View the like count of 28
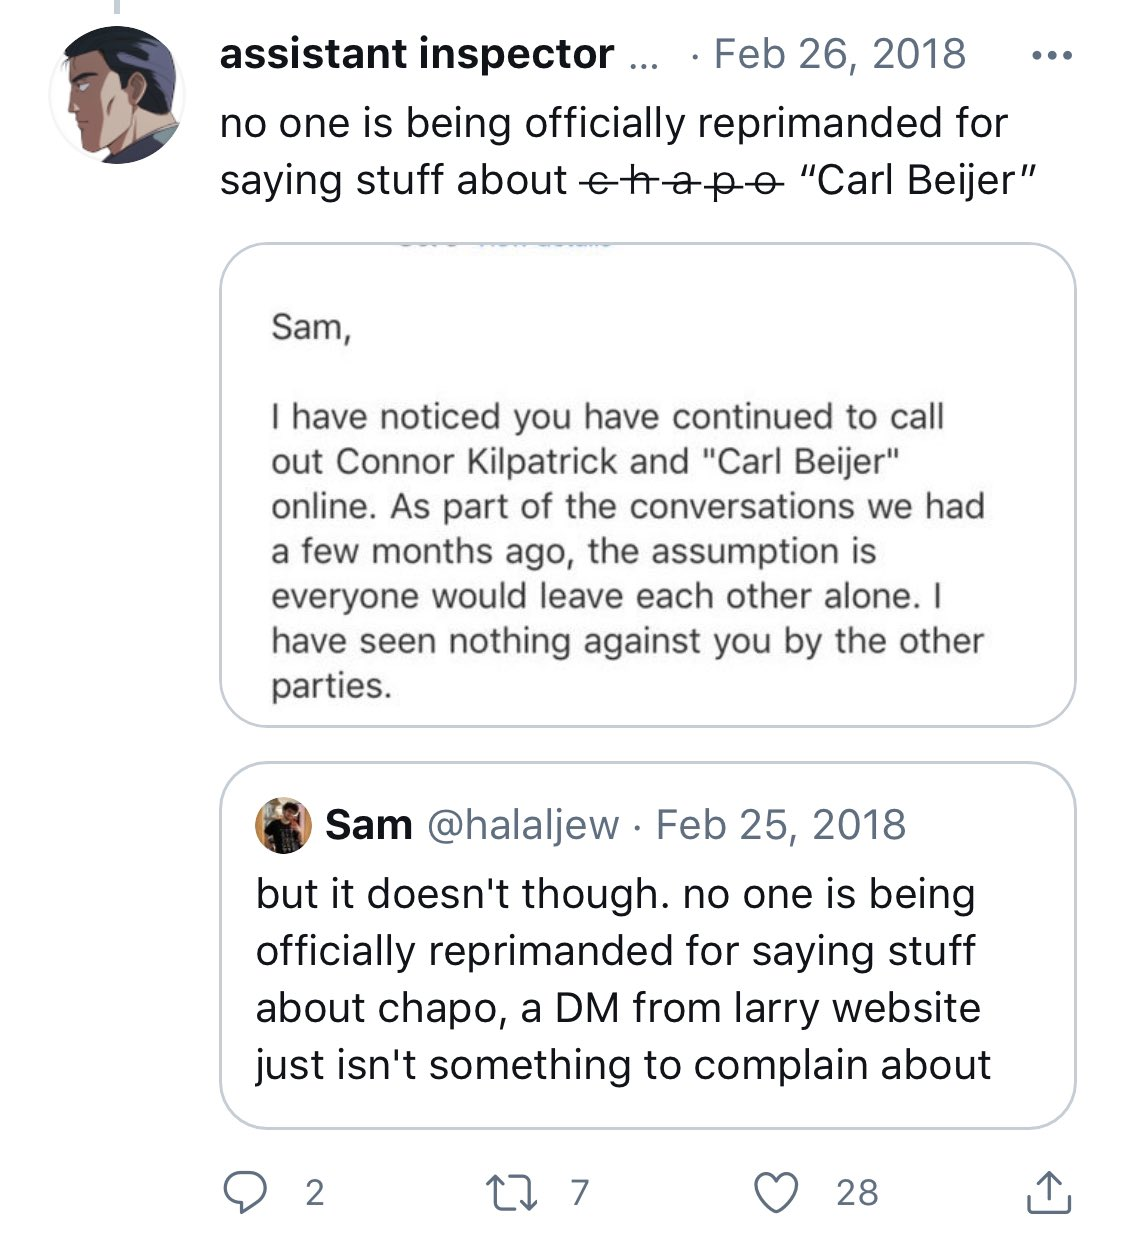The width and height of the screenshot is (1125, 1251). pyautogui.click(x=857, y=1192)
